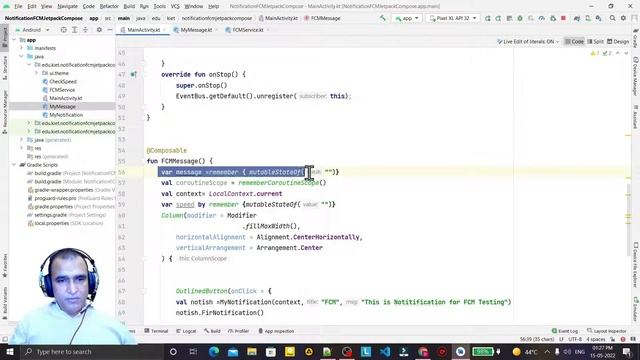Hide the Project panel with minus icon

pyautogui.click(x=110, y=30)
